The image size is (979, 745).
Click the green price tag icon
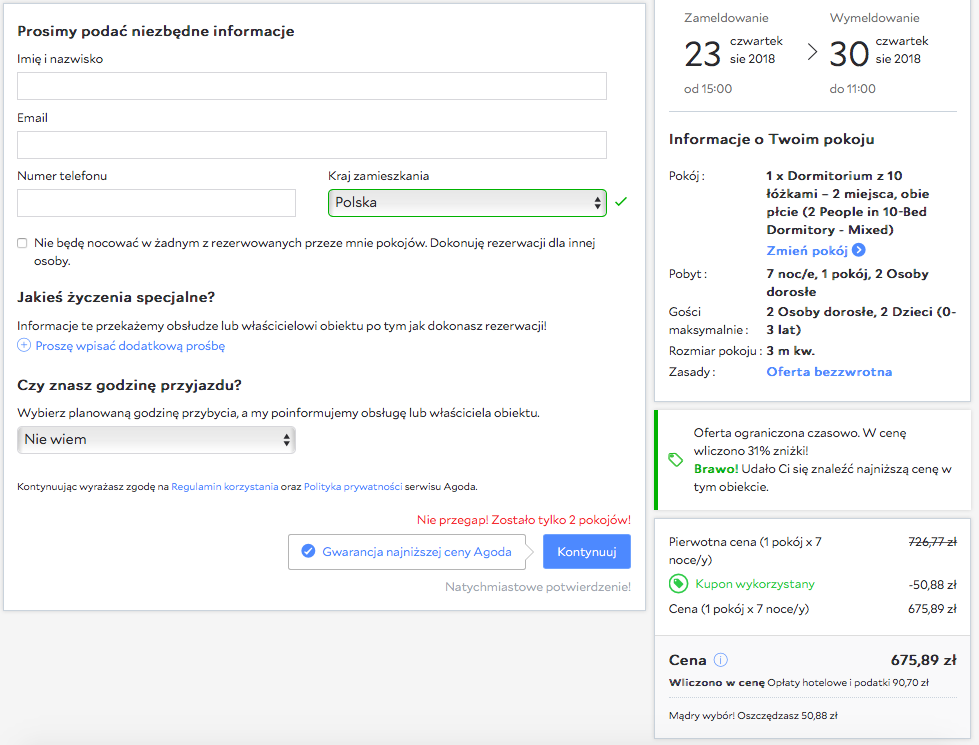[x=676, y=460]
